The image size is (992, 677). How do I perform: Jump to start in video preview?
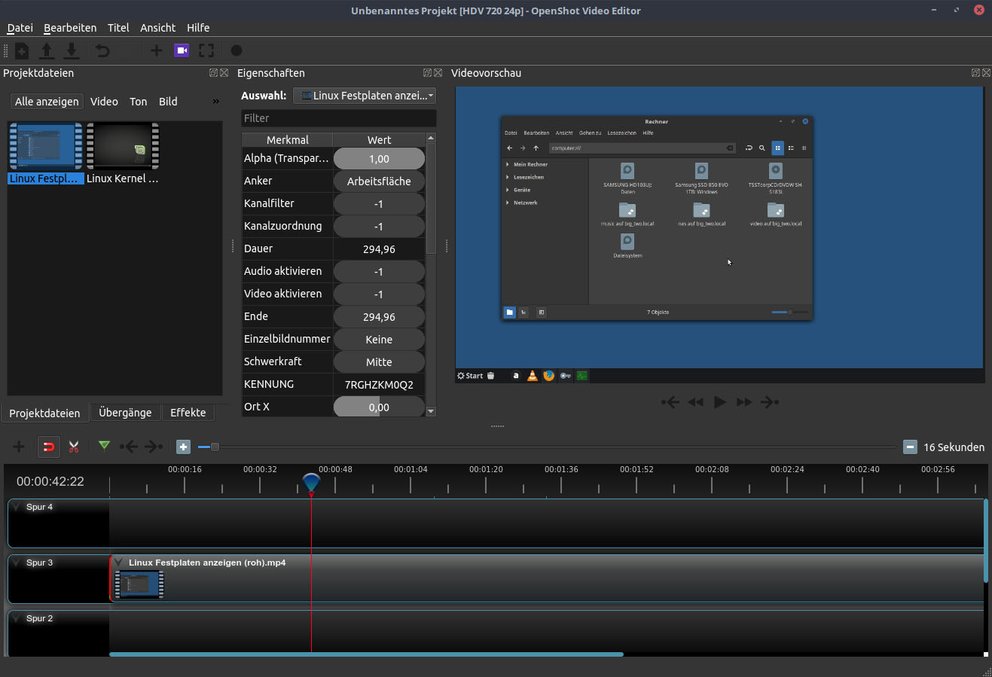(x=670, y=402)
